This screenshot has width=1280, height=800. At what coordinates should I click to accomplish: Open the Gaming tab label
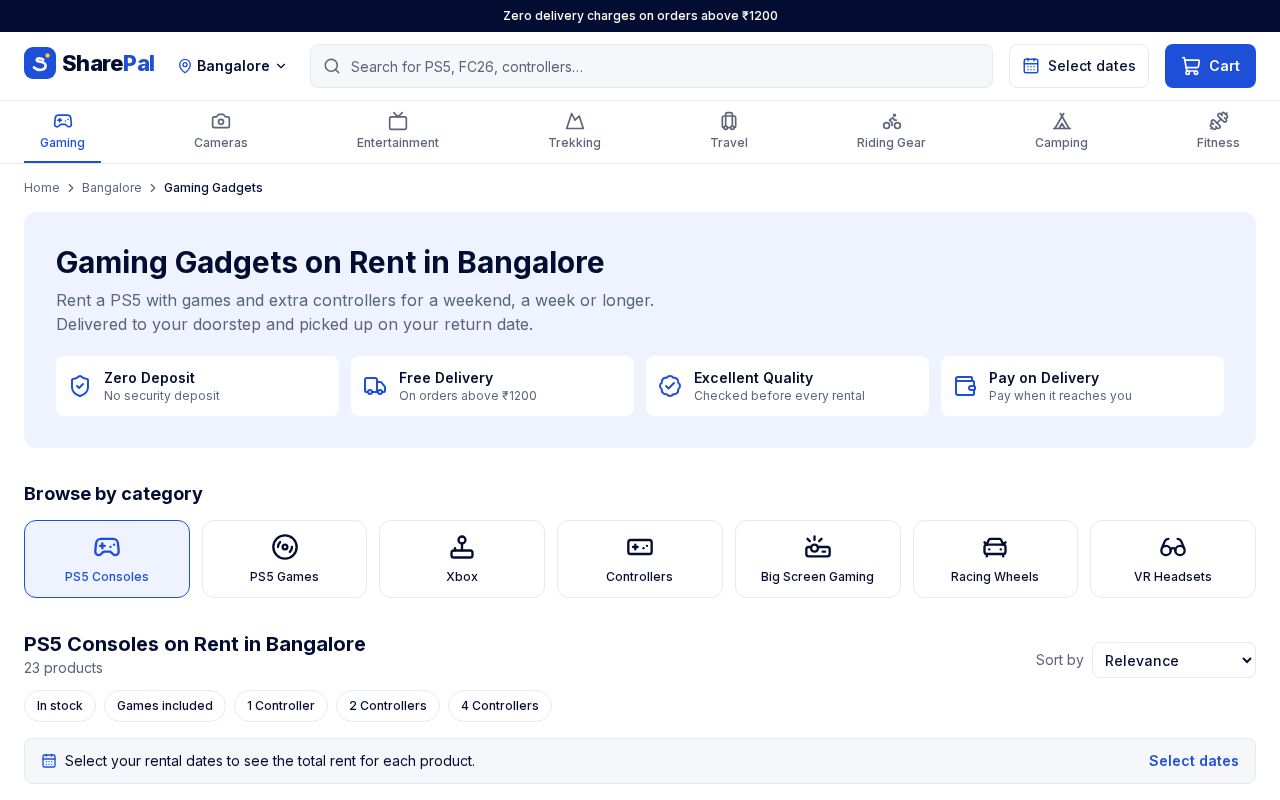pos(62,143)
